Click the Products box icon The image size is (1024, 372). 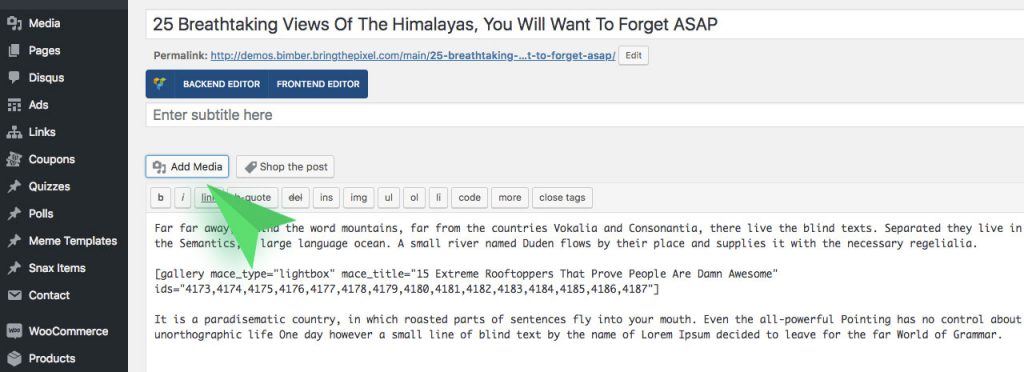point(14,358)
